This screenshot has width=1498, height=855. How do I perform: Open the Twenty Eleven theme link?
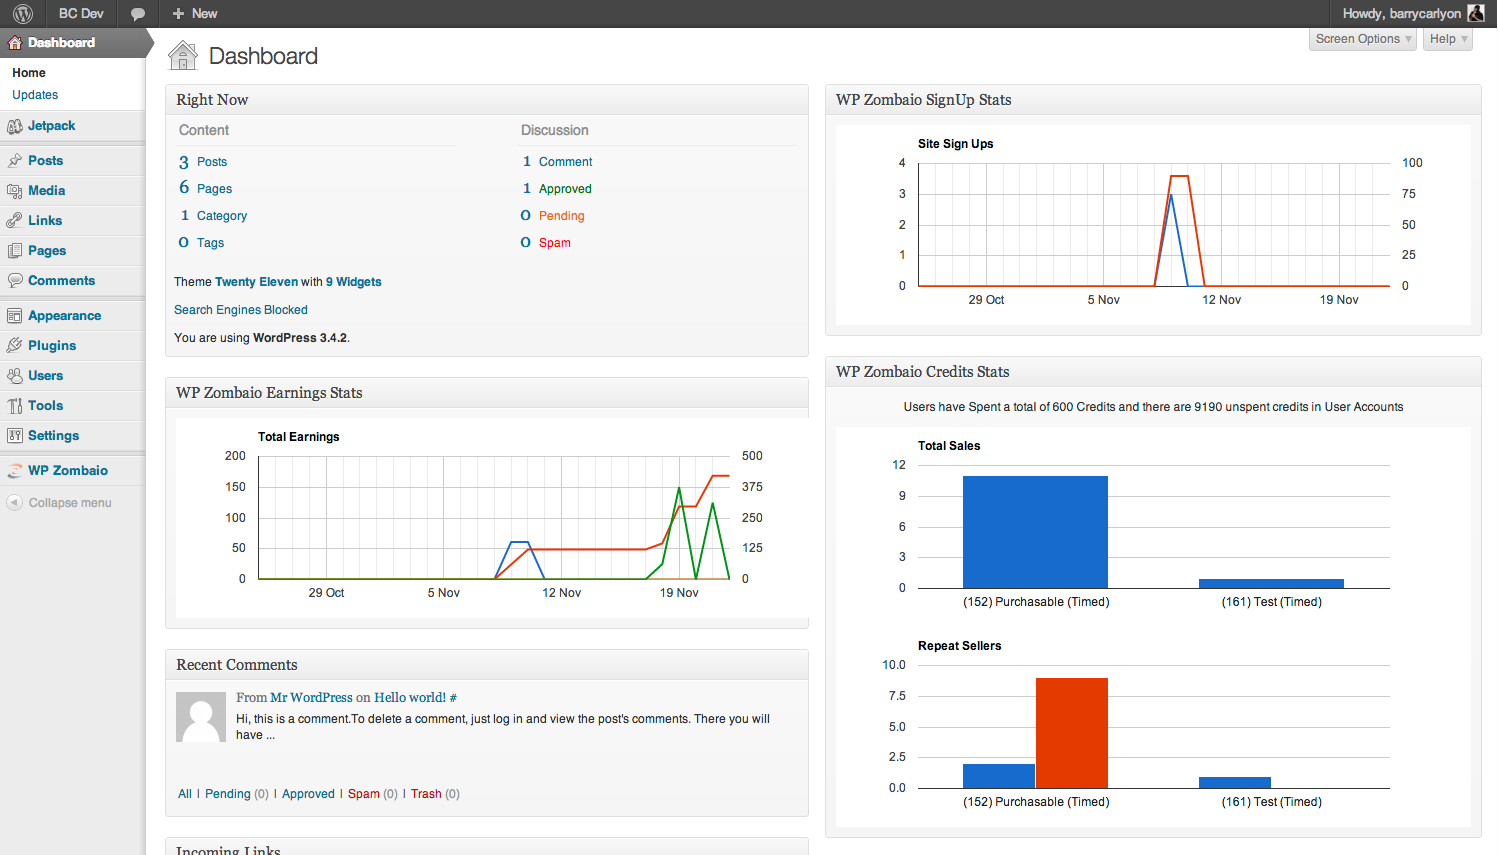[256, 282]
